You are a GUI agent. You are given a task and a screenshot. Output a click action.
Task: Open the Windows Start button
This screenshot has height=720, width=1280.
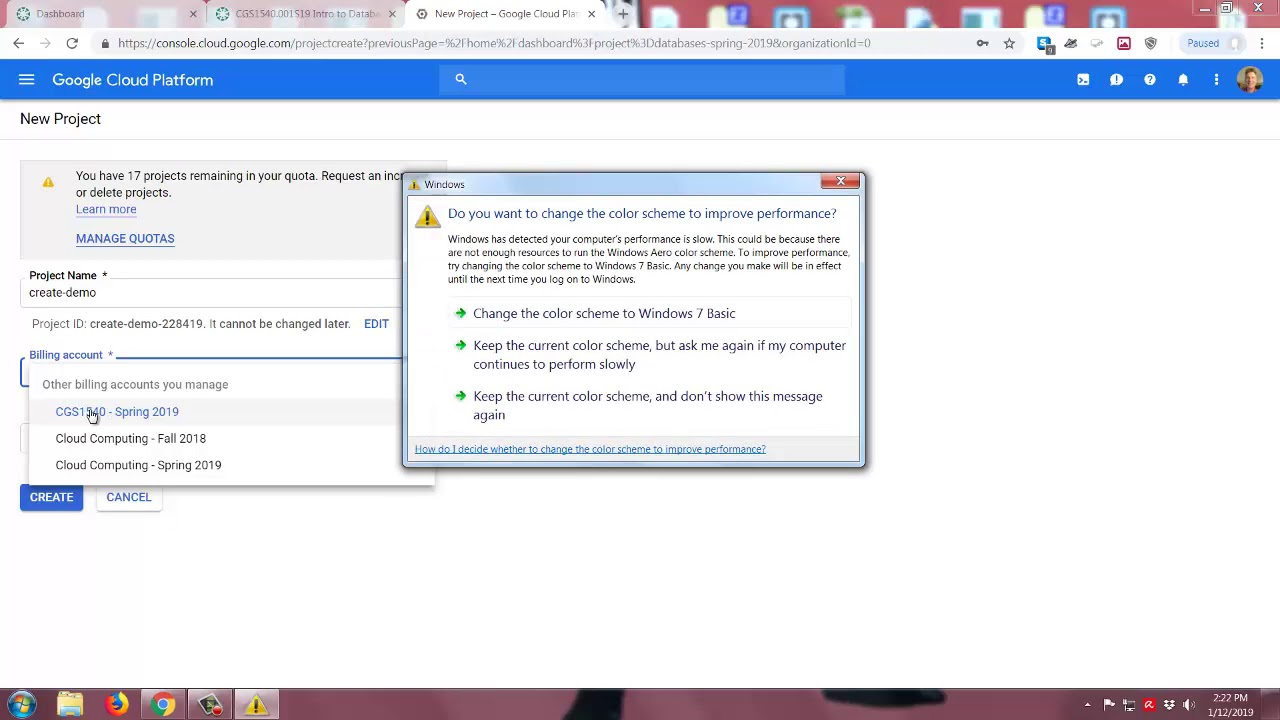click(21, 704)
